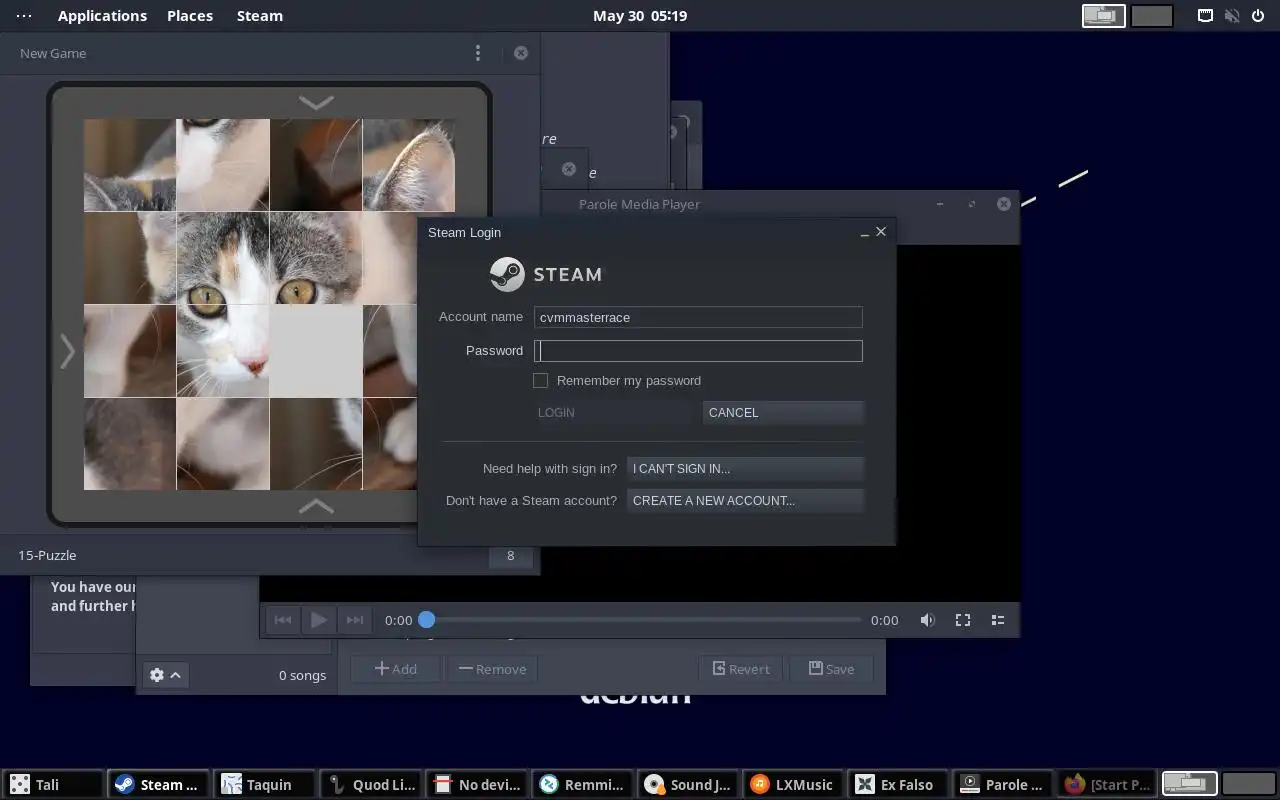Click the right arrow left of the puzzle
Screen dimensions: 1280x800
(x=67, y=351)
